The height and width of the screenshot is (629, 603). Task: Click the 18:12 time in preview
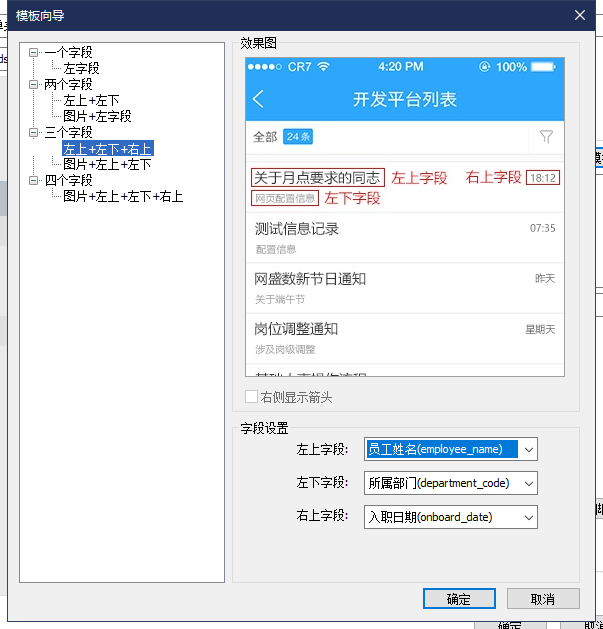coord(543,178)
